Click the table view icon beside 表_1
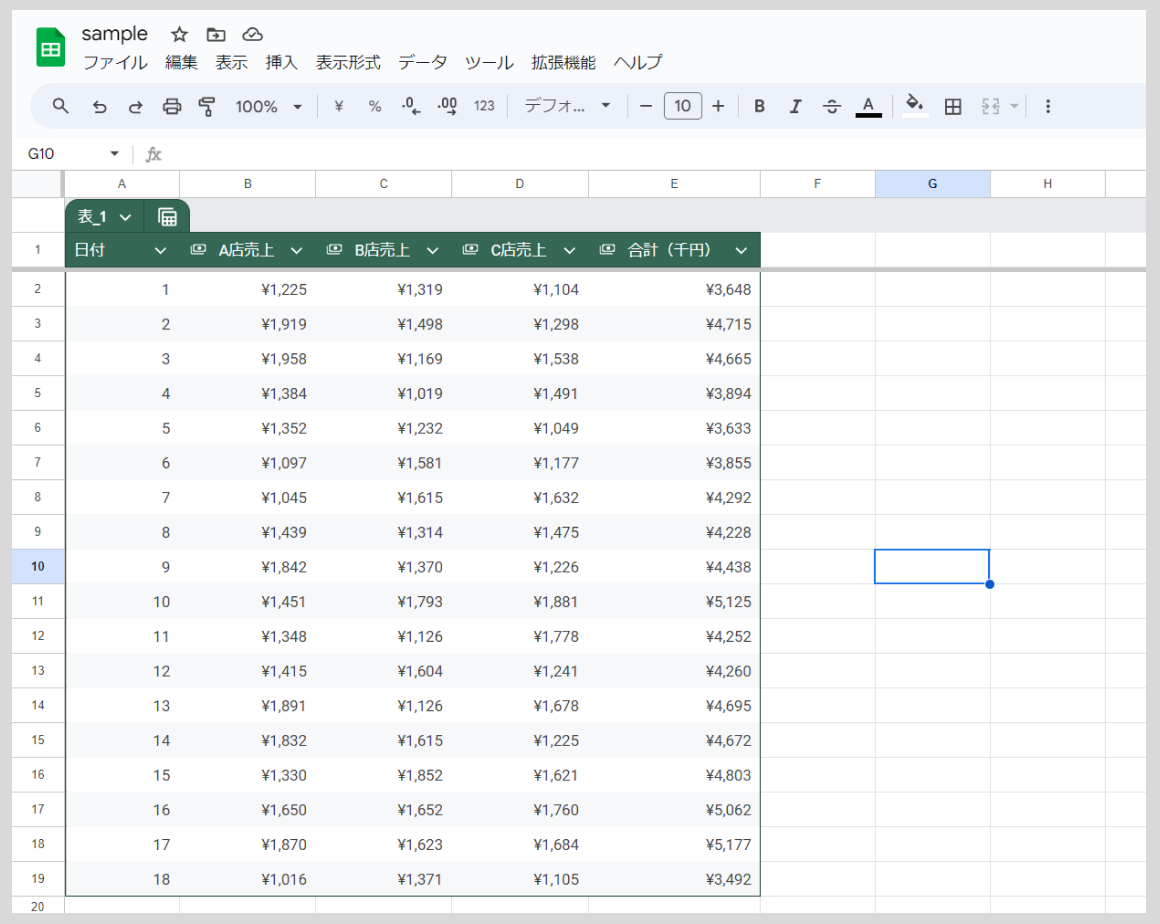1160x924 pixels. (x=167, y=217)
